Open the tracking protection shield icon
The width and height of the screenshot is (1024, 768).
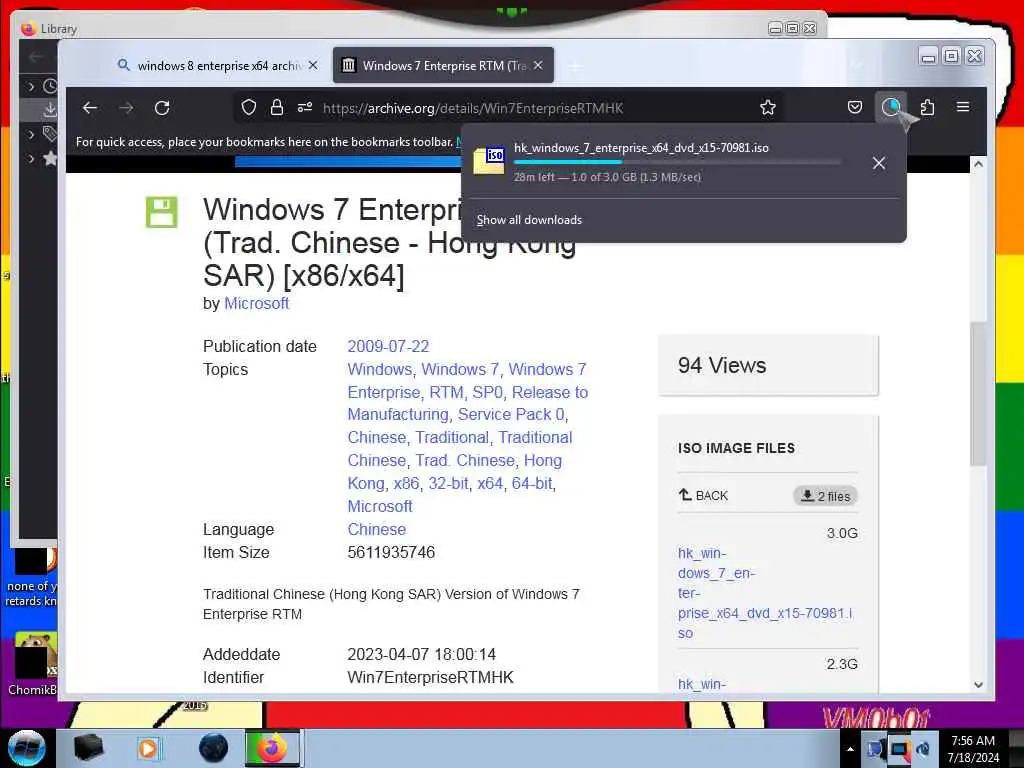click(249, 107)
